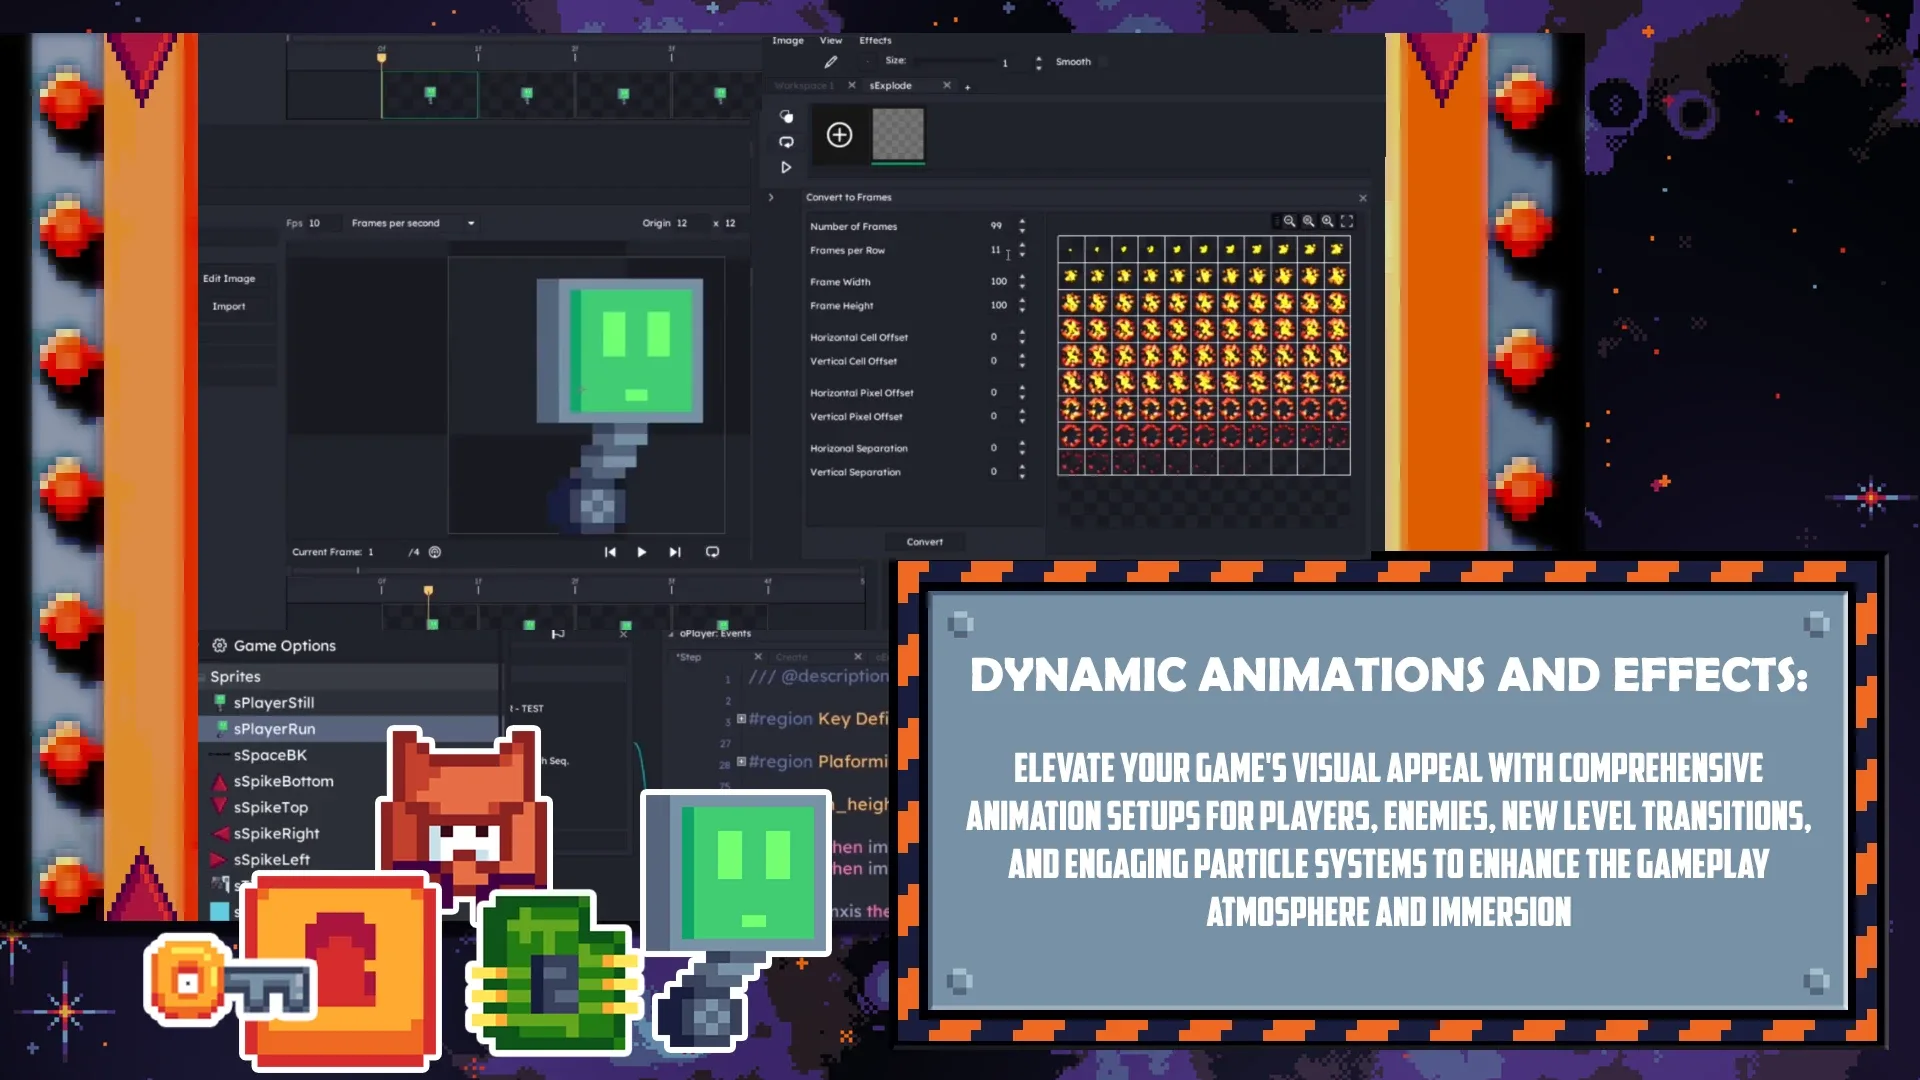Click the add new frame plus icon

(x=839, y=134)
